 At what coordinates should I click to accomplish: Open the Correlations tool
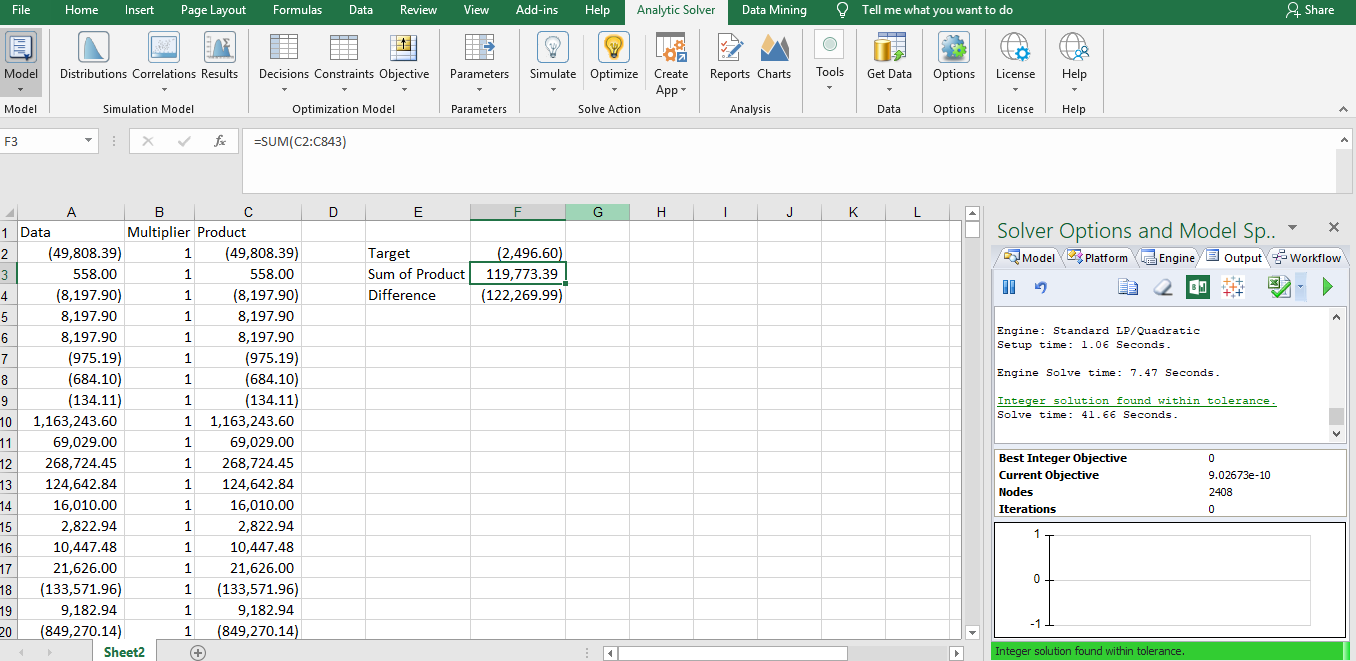coord(164,62)
